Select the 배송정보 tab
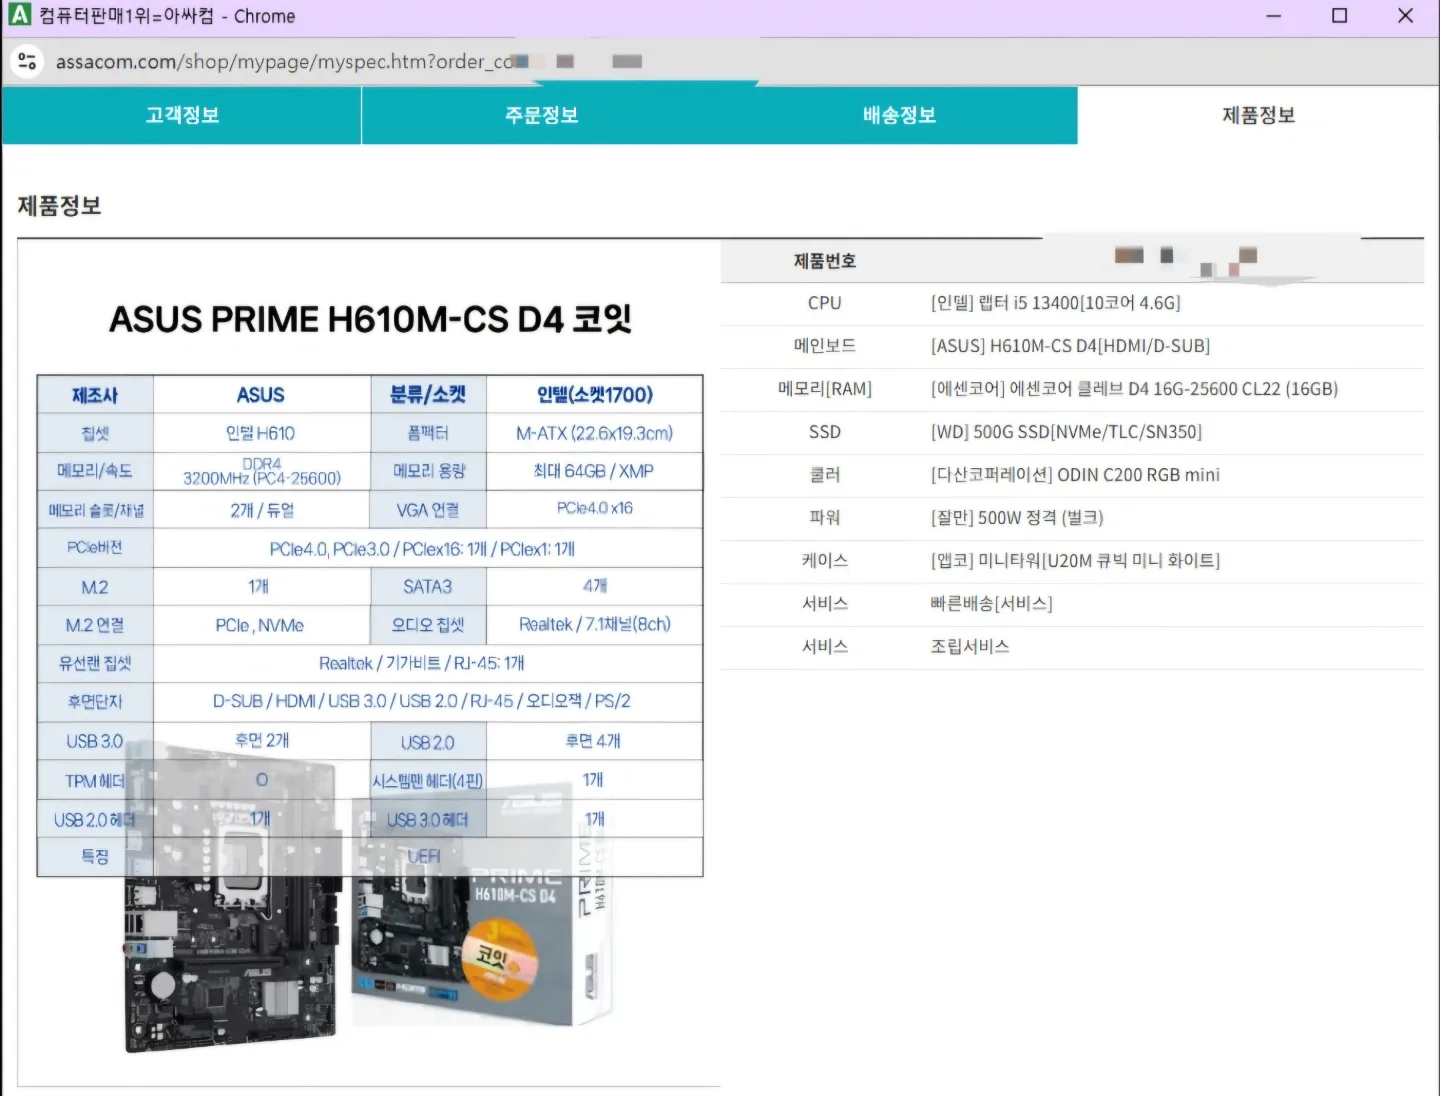Image resolution: width=1440 pixels, height=1096 pixels. 899,115
